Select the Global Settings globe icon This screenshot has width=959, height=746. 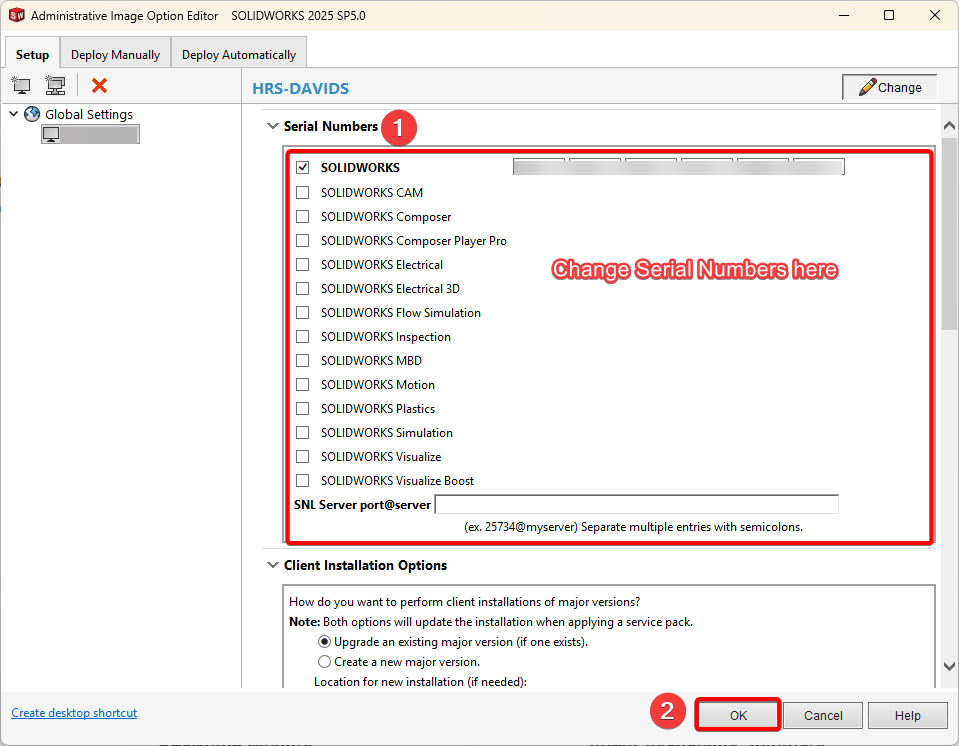pos(32,114)
